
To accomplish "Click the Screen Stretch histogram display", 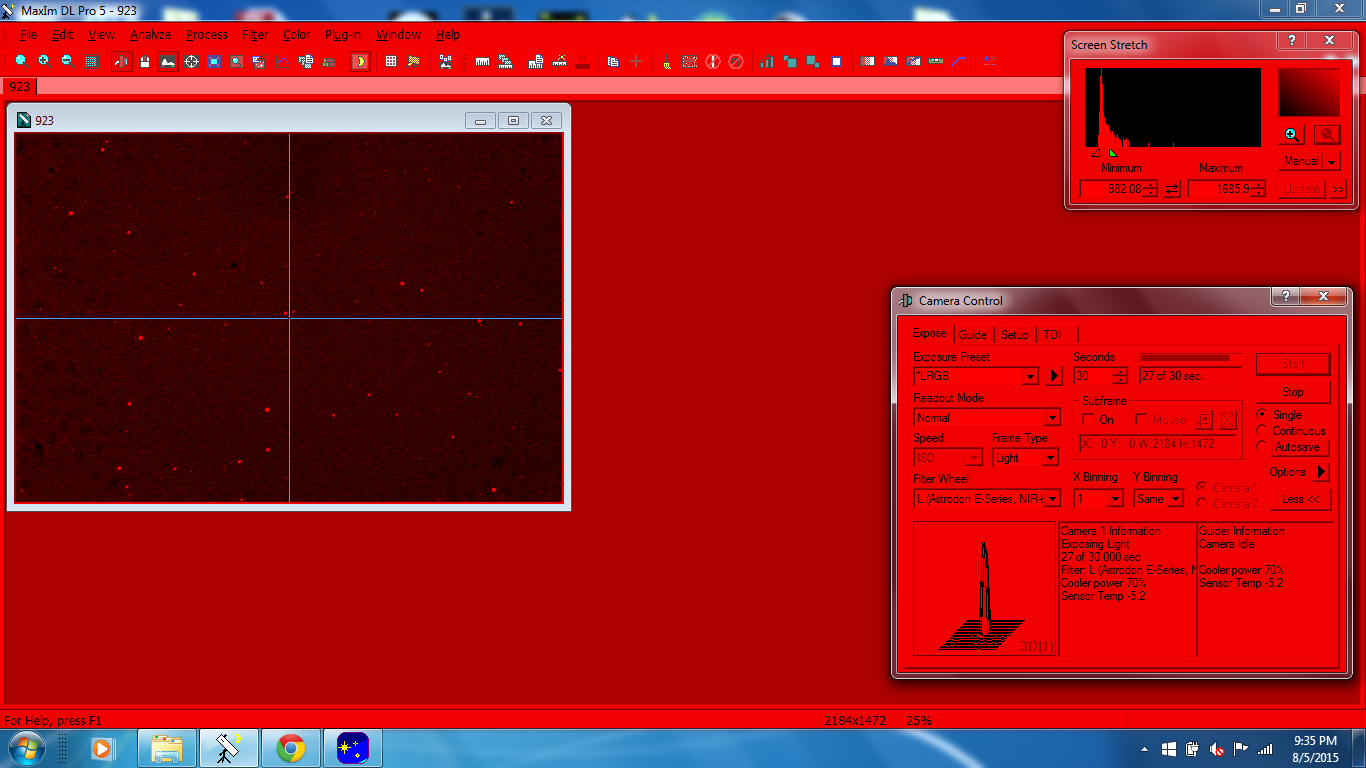I will pos(1173,108).
